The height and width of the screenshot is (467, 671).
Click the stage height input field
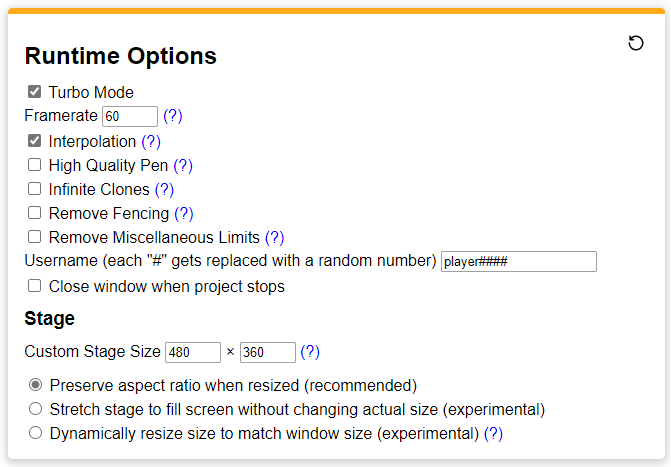click(x=267, y=352)
